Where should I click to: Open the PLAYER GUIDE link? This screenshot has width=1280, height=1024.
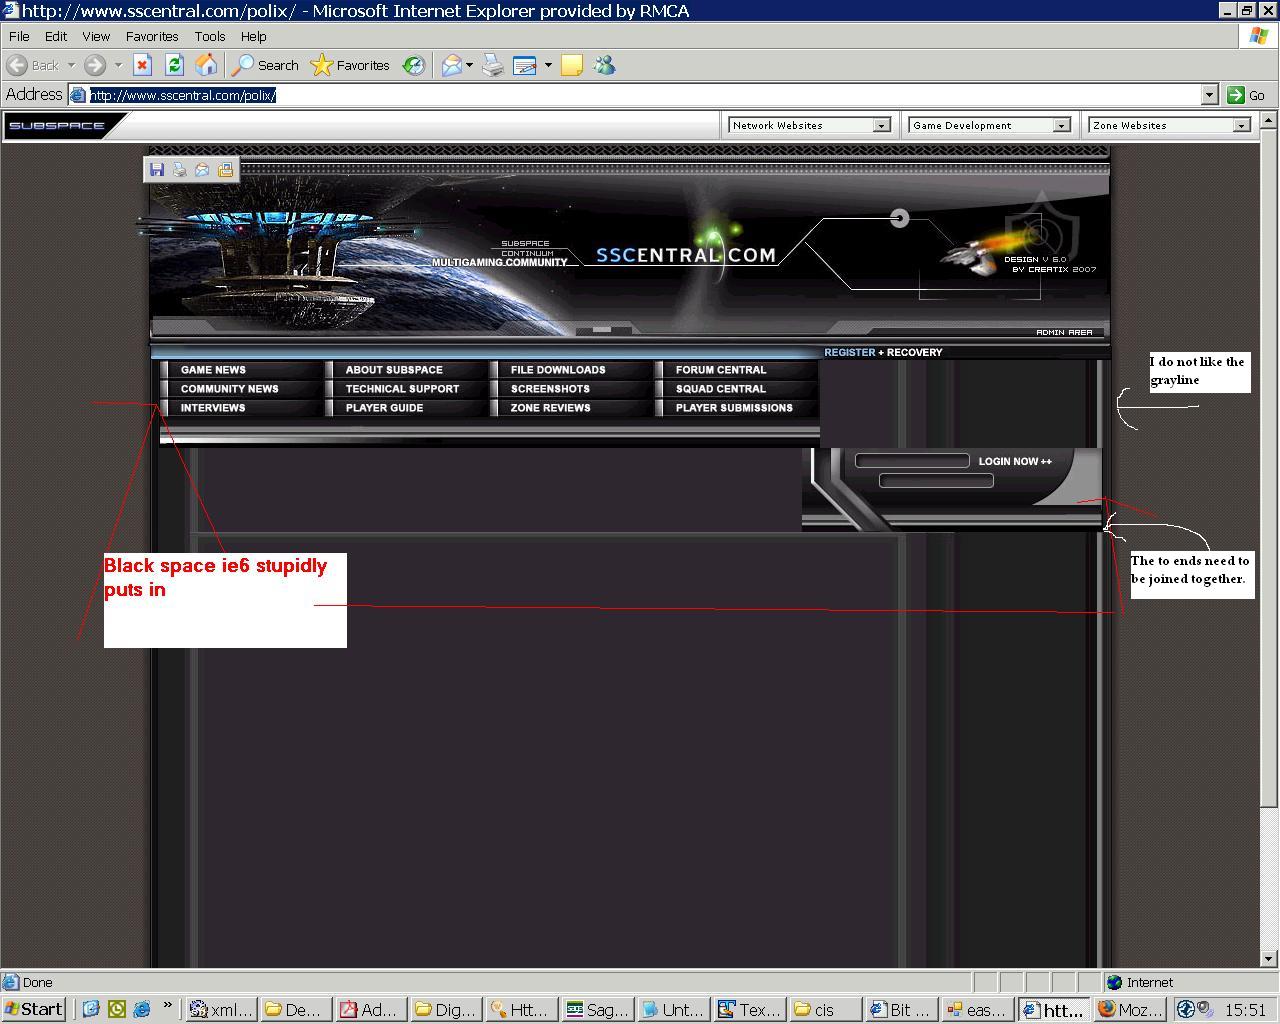384,408
